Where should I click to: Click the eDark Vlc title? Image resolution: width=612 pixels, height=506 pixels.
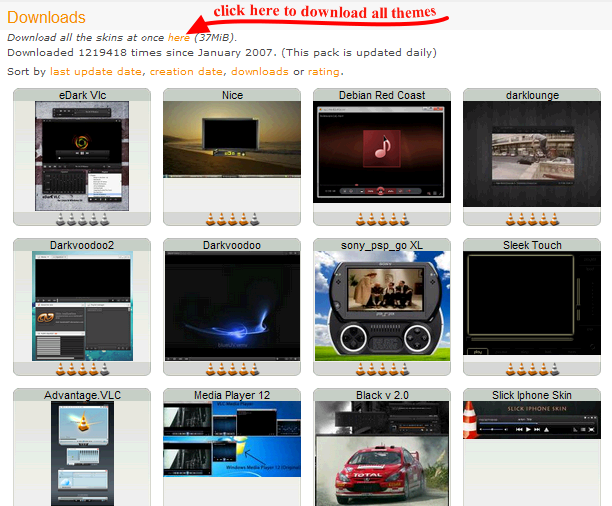pos(82,95)
